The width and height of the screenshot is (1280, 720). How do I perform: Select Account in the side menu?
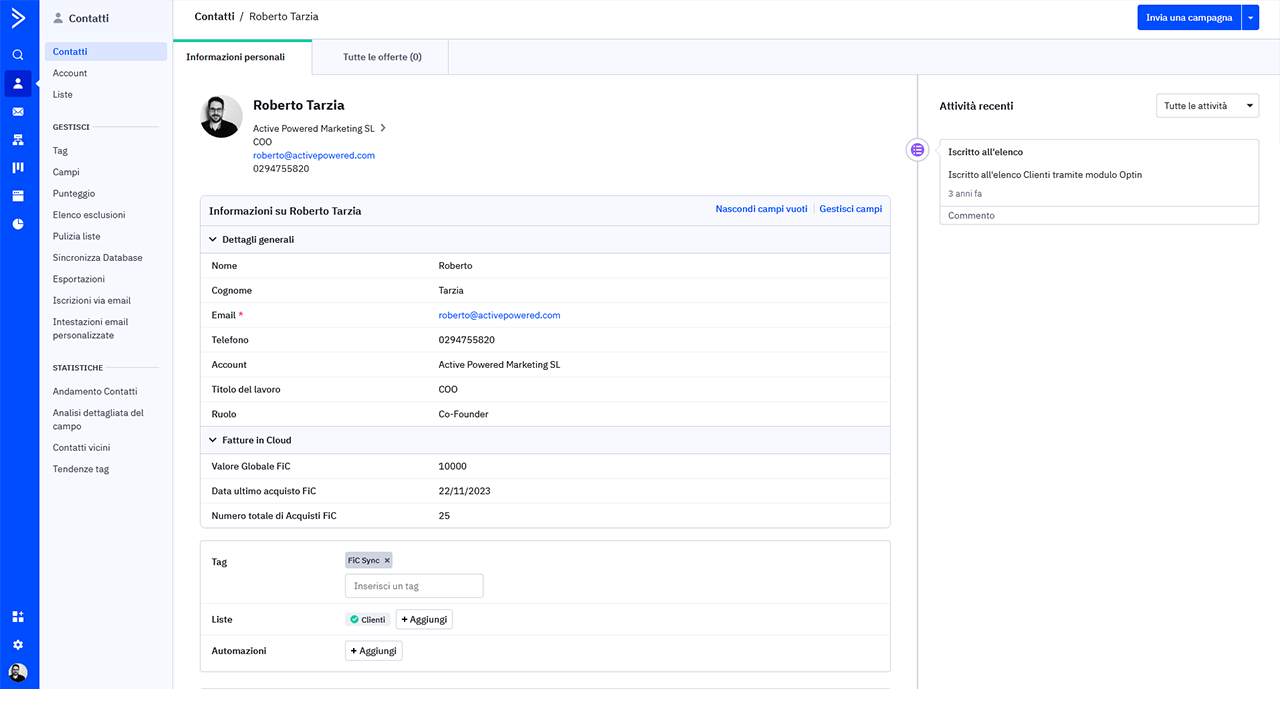pos(70,73)
